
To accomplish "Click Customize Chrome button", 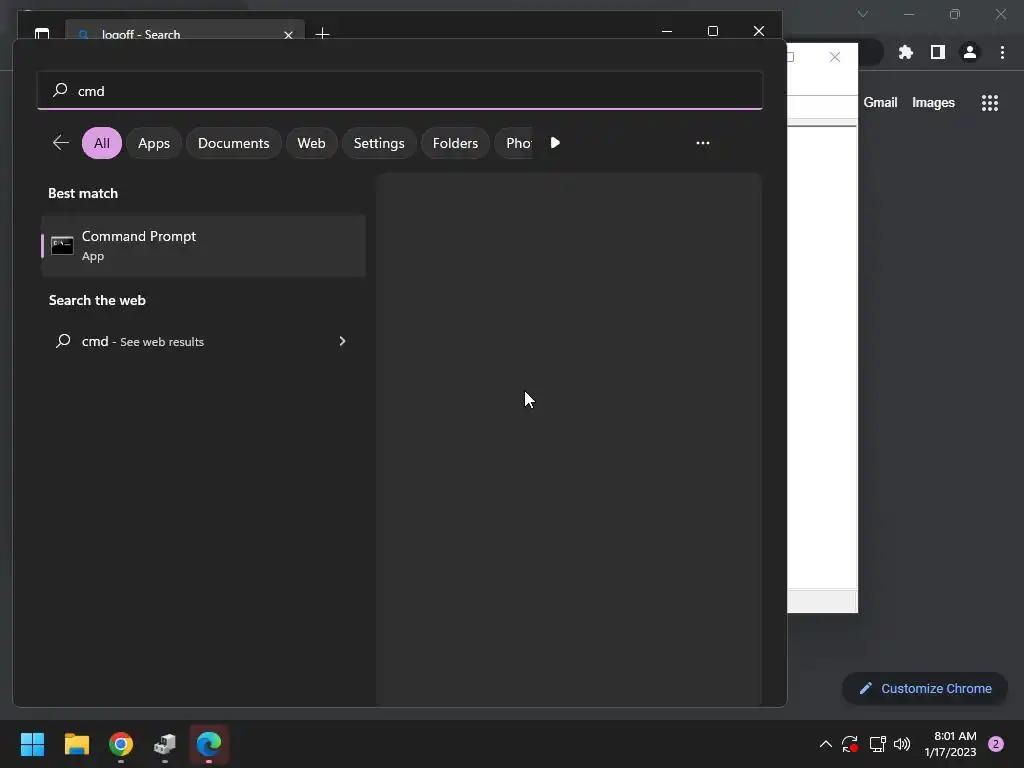I will point(925,688).
